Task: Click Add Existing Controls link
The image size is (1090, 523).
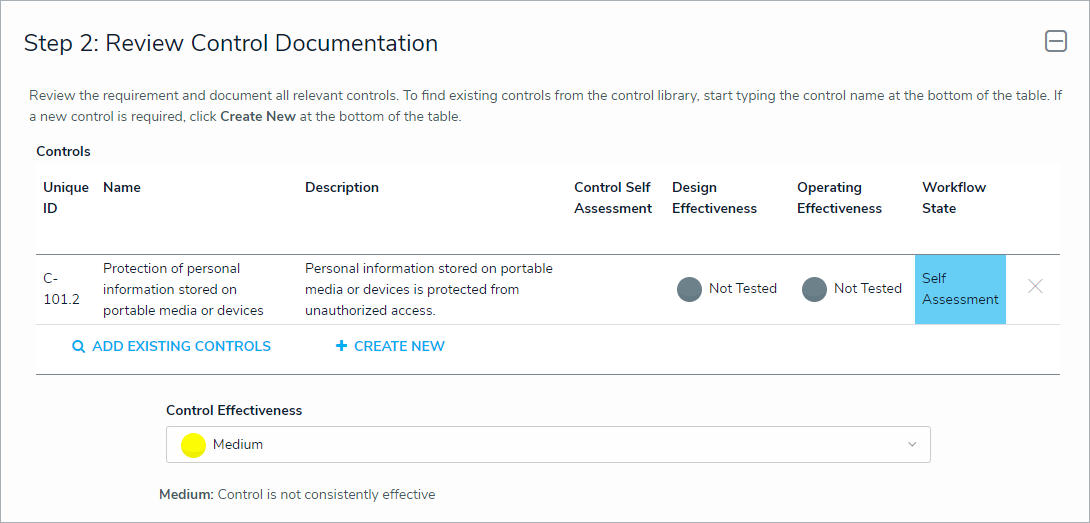Action: pyautogui.click(x=181, y=346)
